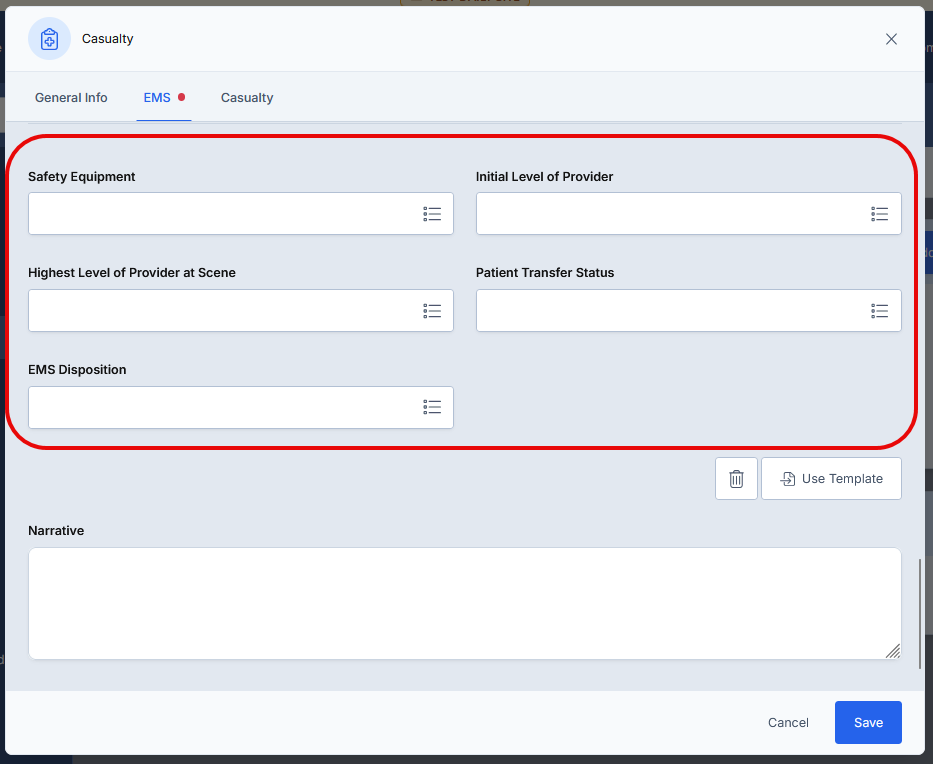Select the EMS tab
933x764 pixels.
164,98
